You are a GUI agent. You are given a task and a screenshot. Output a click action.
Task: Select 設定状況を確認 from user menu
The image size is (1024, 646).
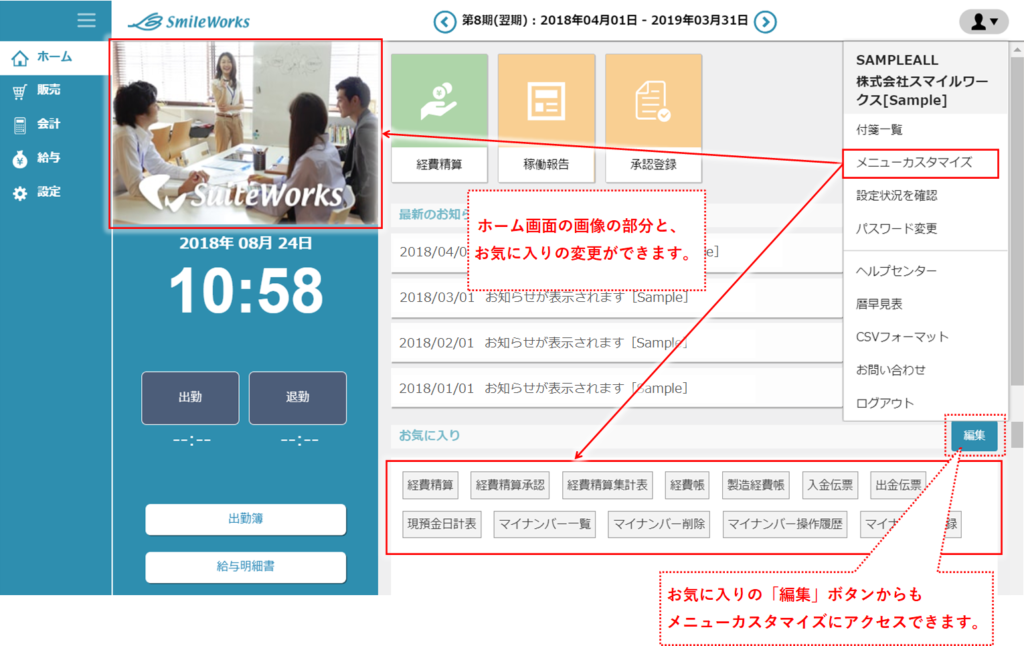click(x=897, y=196)
